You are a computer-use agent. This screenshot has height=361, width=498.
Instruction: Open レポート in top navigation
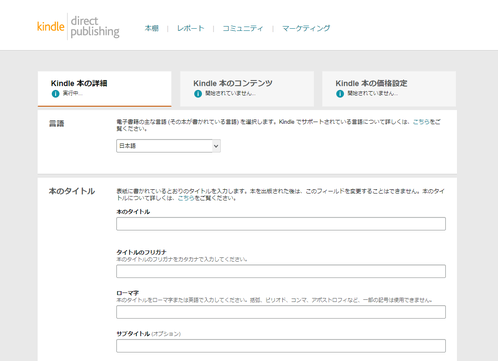(x=190, y=28)
